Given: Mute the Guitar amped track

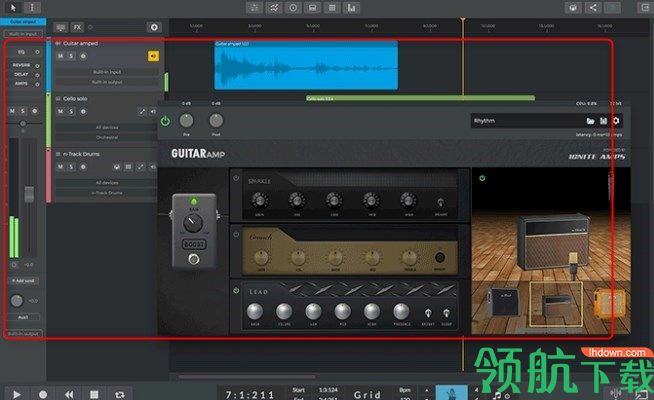Looking at the screenshot, I should click(x=60, y=56).
